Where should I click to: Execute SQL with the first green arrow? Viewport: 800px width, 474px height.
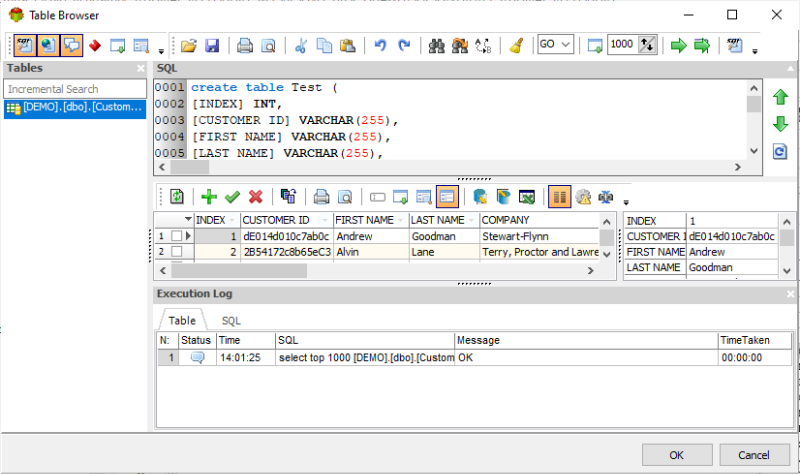(679, 46)
